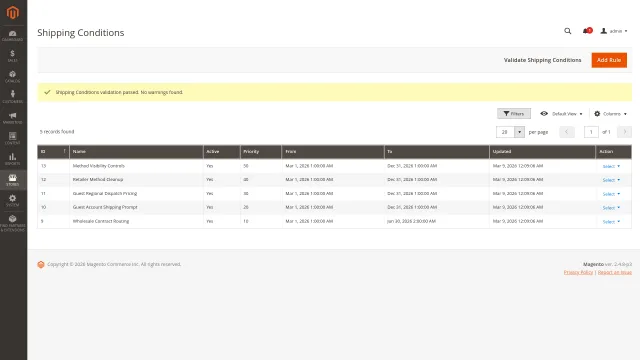Click the current page number field
Viewport: 640px width, 360px height.
591,132
